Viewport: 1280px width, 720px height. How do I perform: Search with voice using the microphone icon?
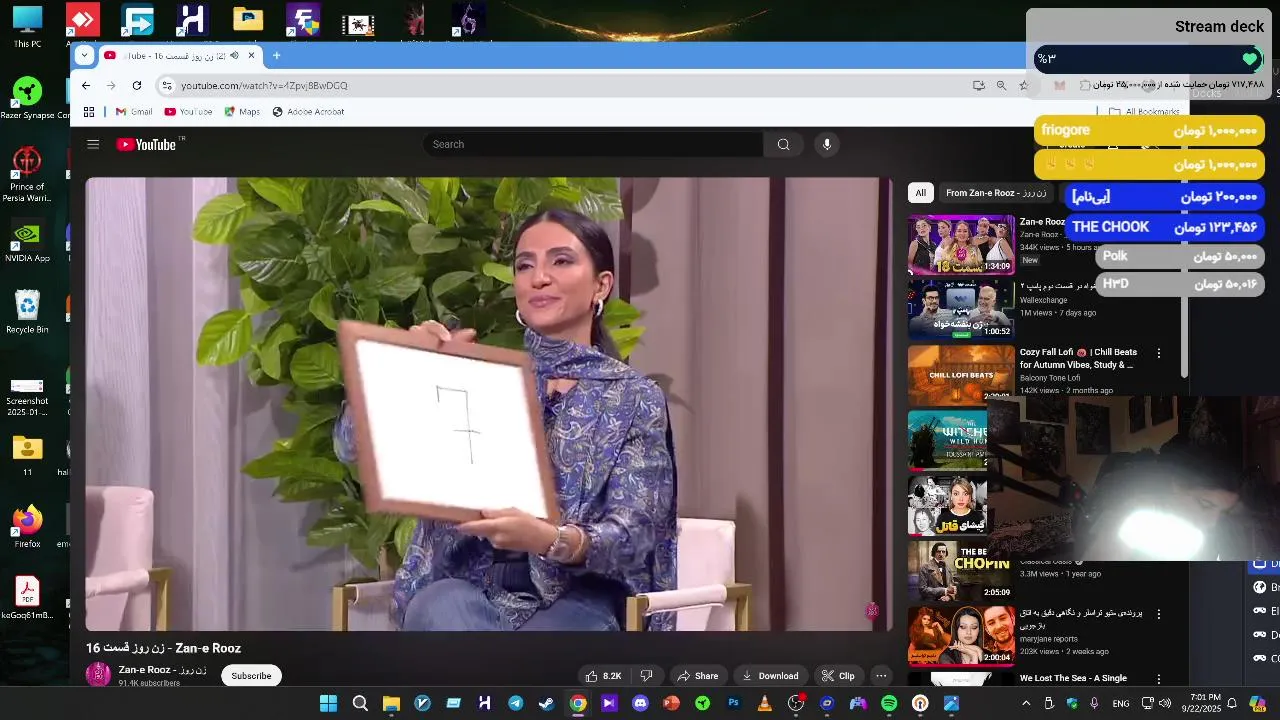826,144
